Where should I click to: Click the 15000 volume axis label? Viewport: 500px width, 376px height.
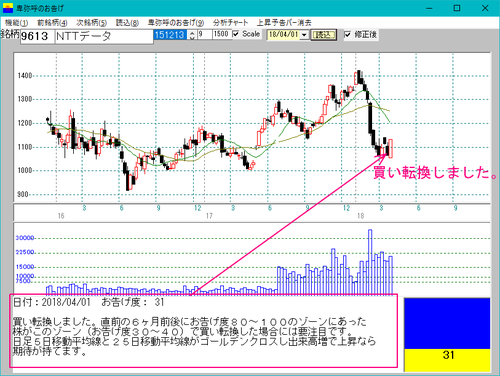25,267
